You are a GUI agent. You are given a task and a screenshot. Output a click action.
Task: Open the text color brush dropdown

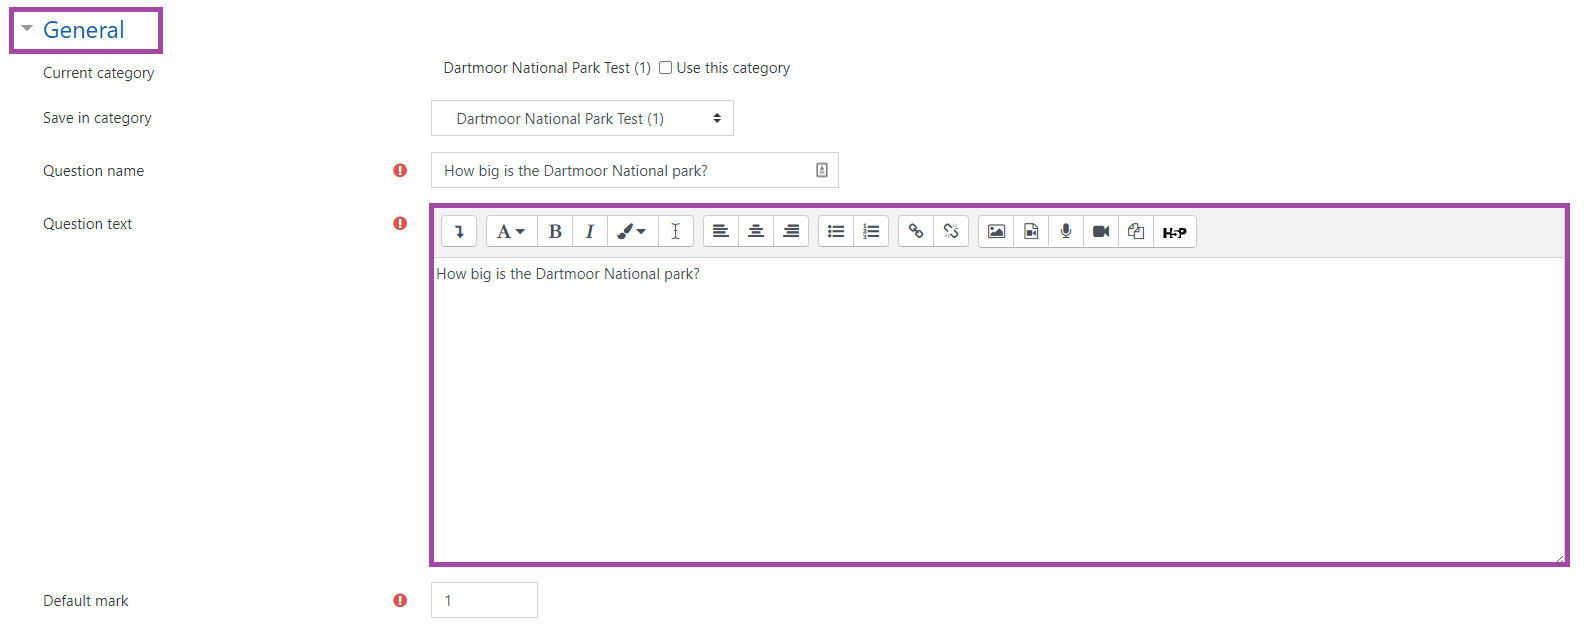[632, 232]
